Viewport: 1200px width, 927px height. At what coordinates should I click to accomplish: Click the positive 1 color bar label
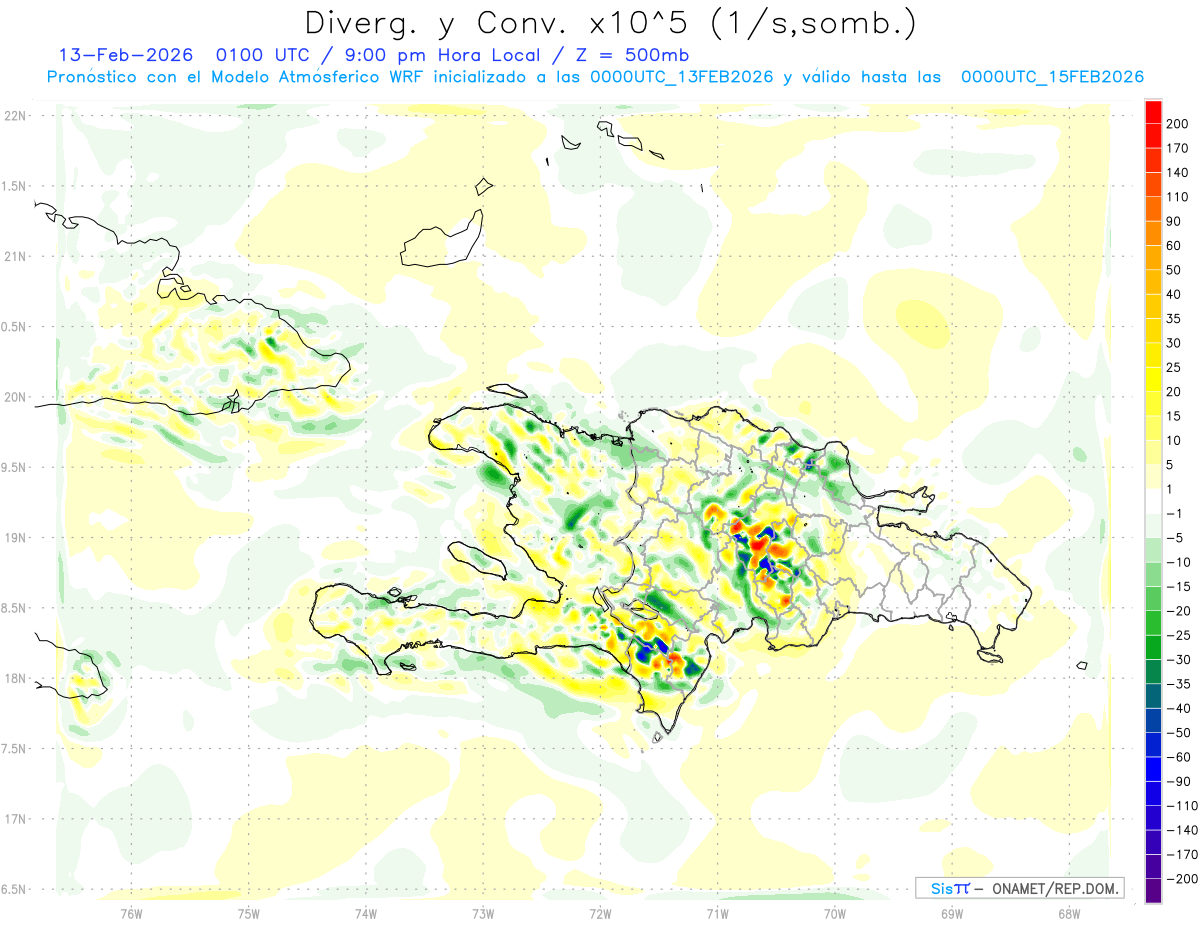(1171, 489)
